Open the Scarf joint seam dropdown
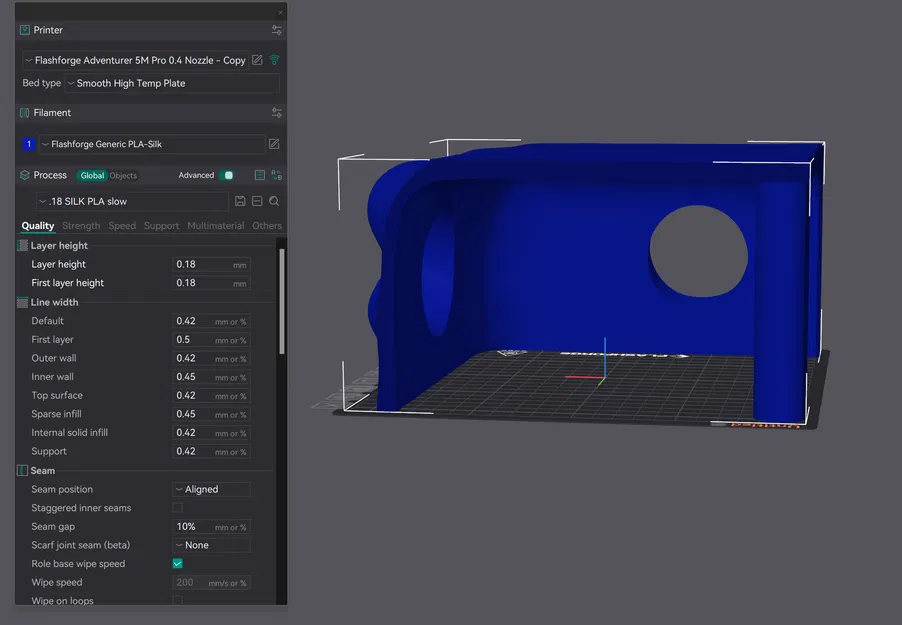This screenshot has width=902, height=625. click(210, 545)
